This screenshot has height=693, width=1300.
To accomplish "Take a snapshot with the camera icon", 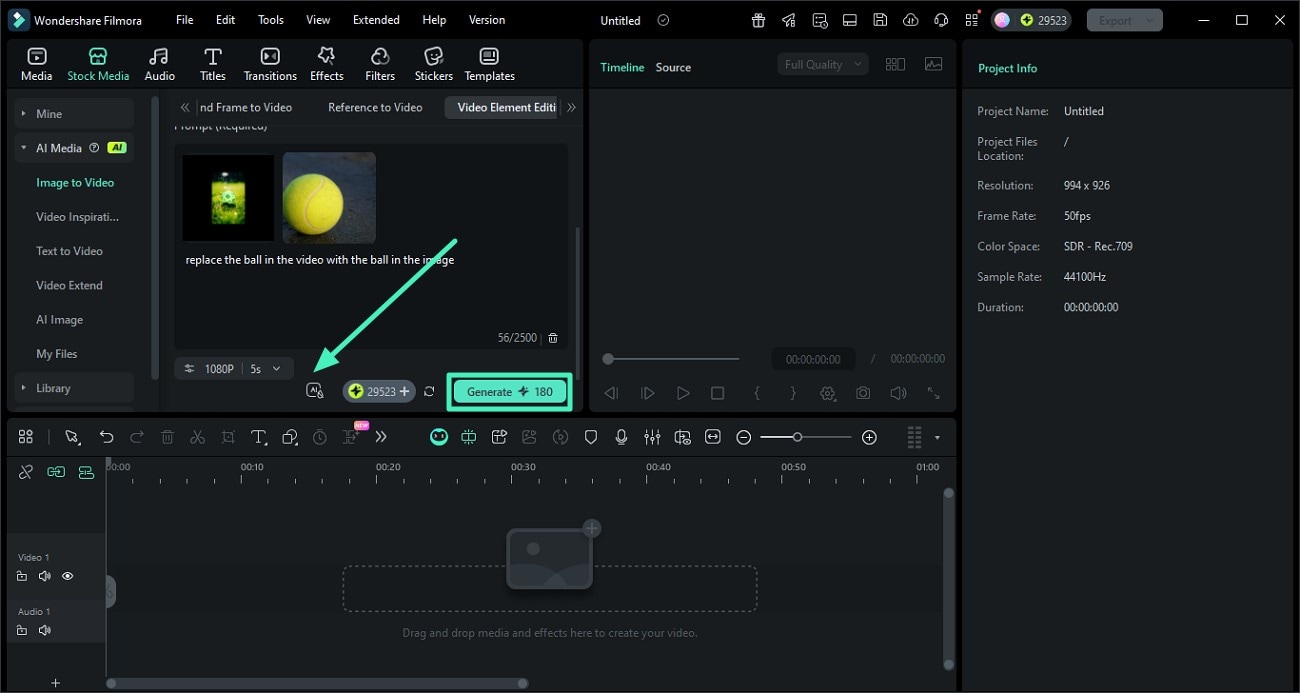I will click(x=862, y=393).
